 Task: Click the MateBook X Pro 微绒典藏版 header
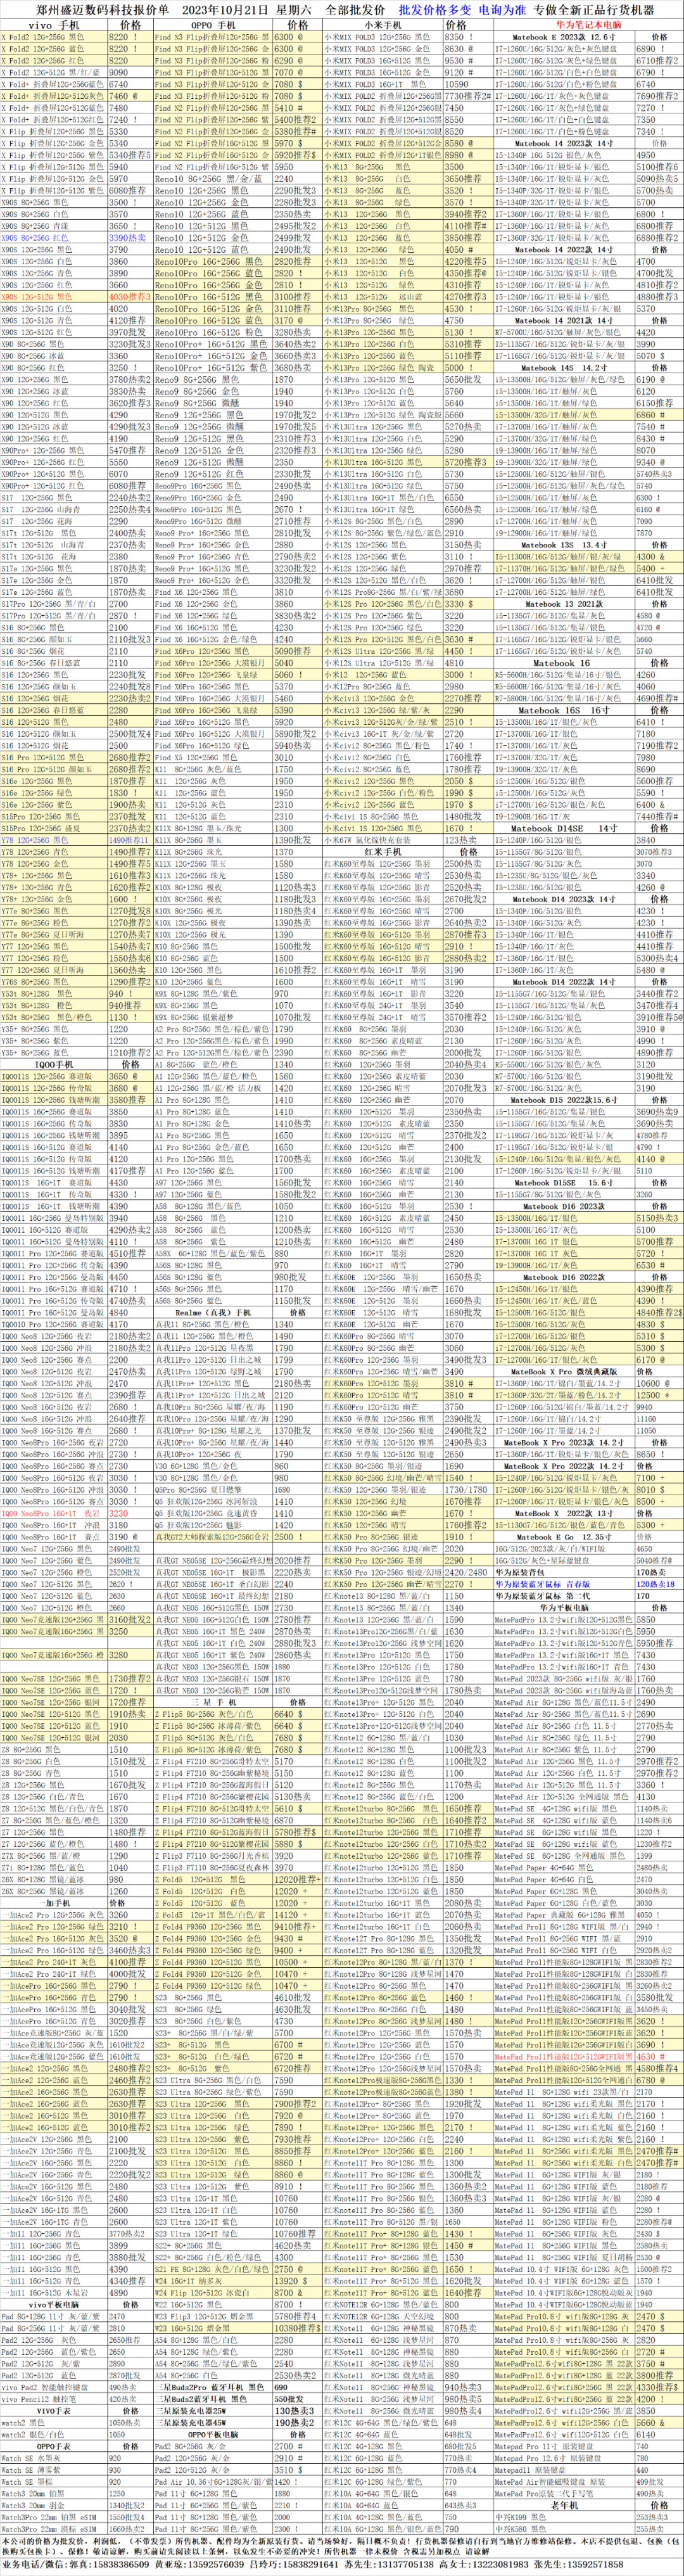(564, 1372)
